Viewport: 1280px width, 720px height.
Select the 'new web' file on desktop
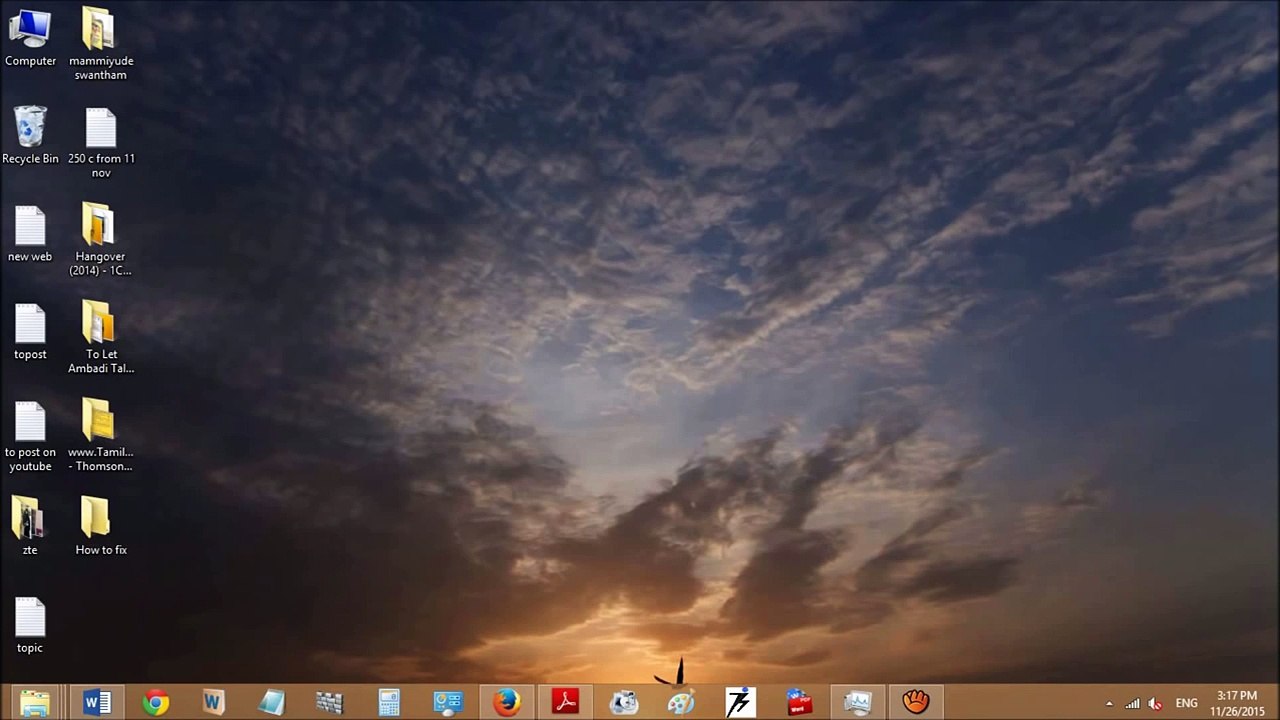pos(30,233)
